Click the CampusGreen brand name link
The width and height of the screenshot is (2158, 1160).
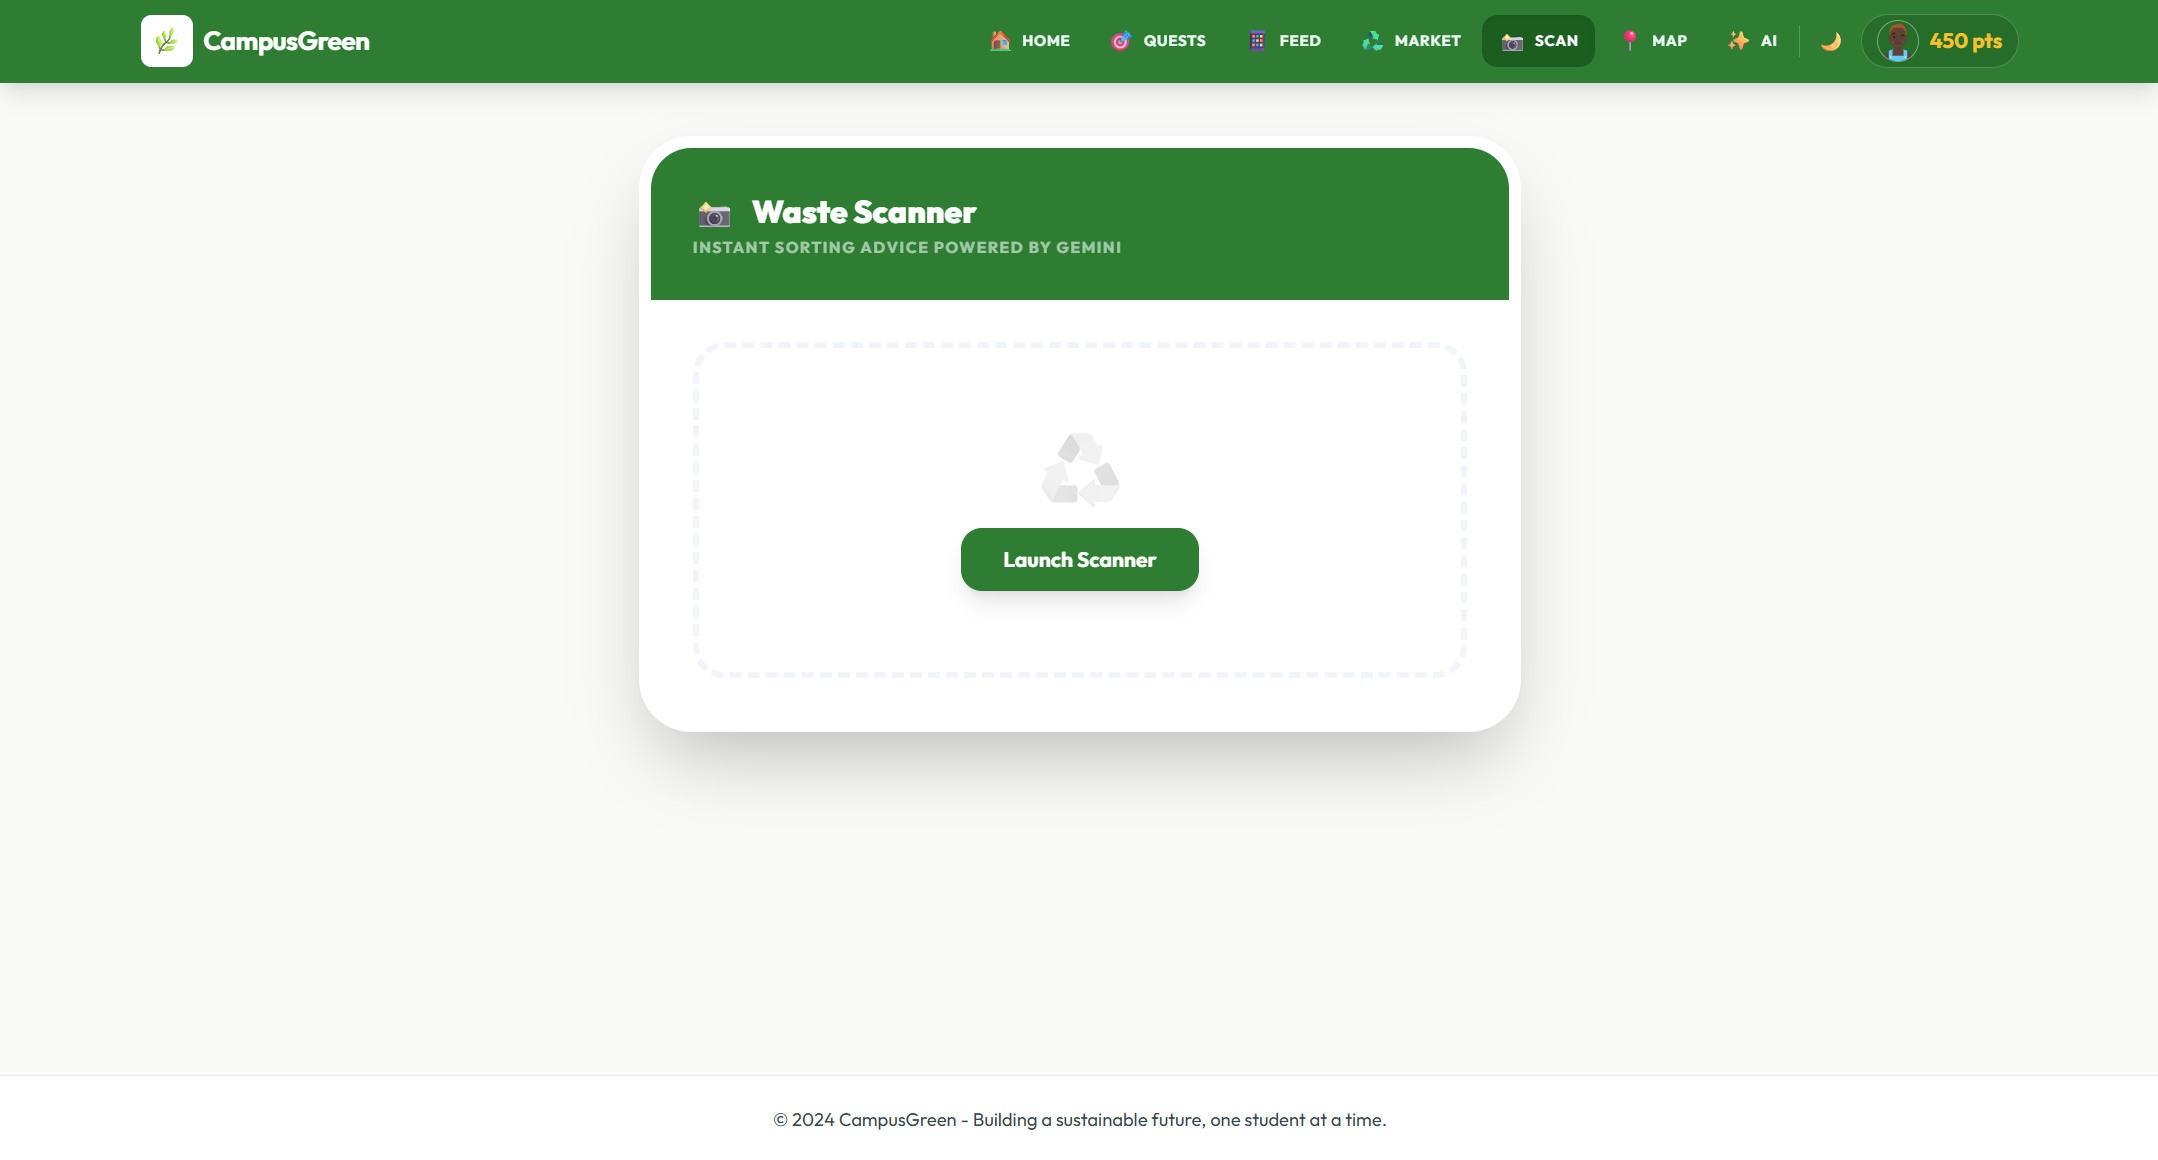click(286, 41)
